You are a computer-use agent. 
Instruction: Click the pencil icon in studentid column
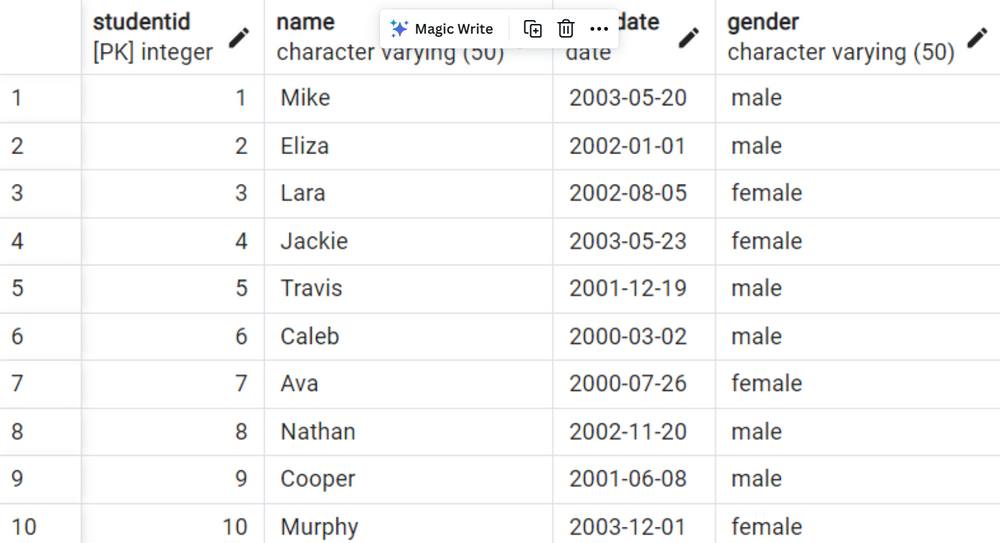(x=239, y=38)
